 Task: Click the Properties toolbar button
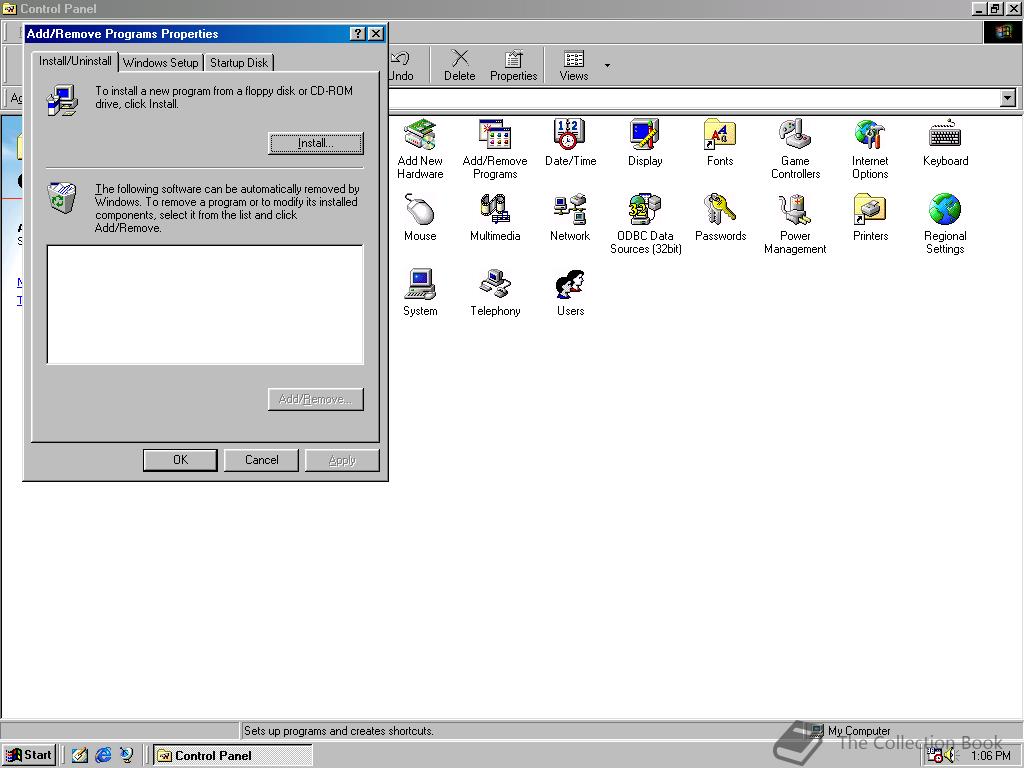coord(513,66)
